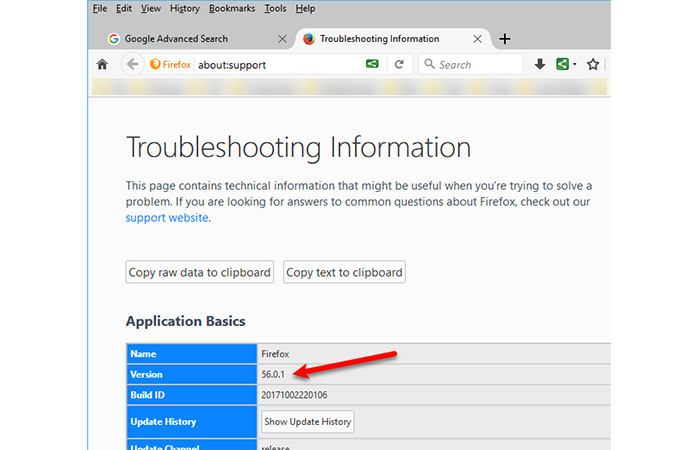
Task: Open the View menu
Action: pos(151,8)
